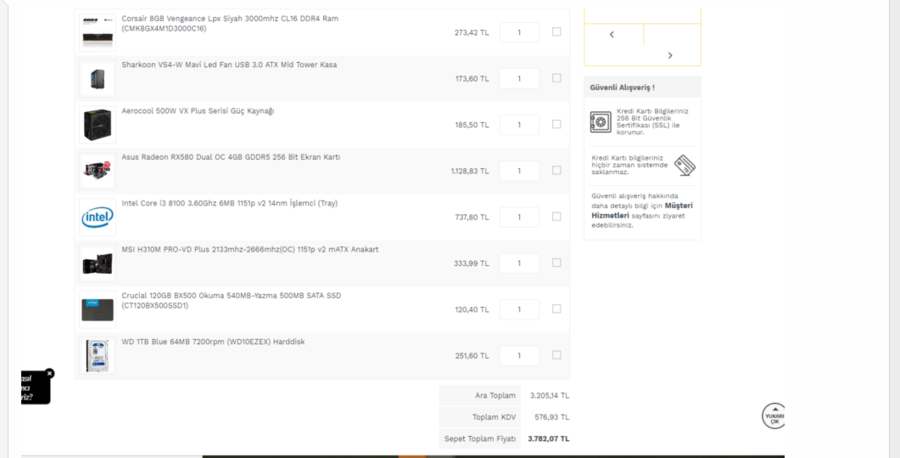Click the 333,99 TL price
The image size is (900, 458).
point(472,263)
